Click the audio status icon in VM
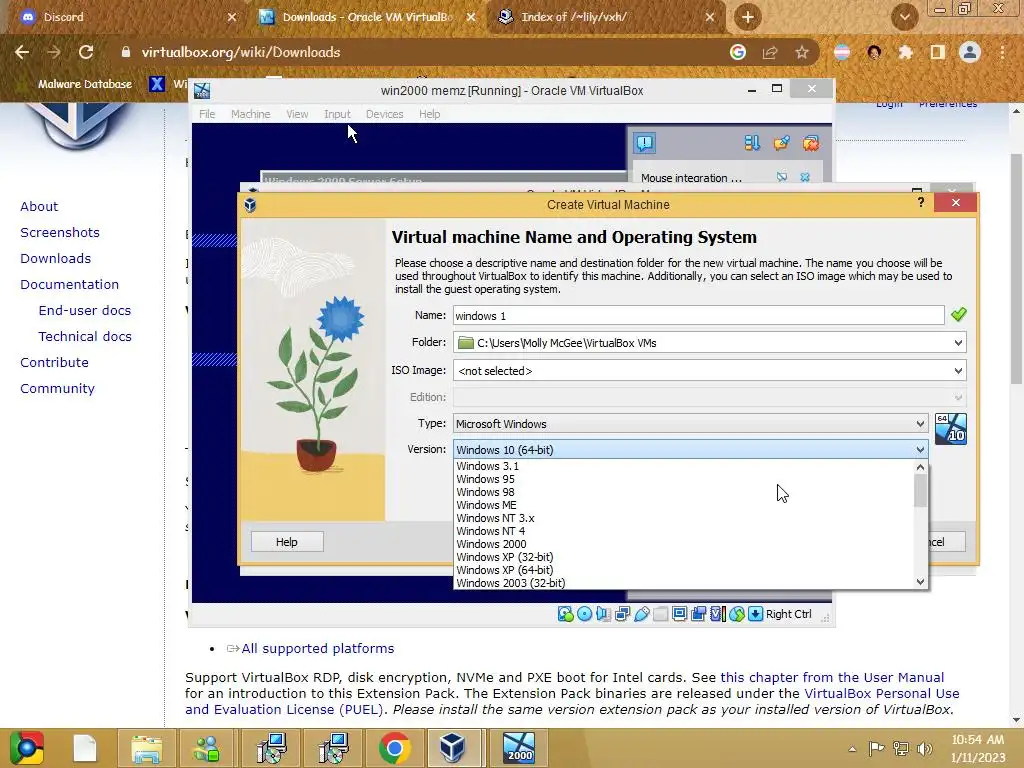This screenshot has width=1024, height=768. coord(603,614)
